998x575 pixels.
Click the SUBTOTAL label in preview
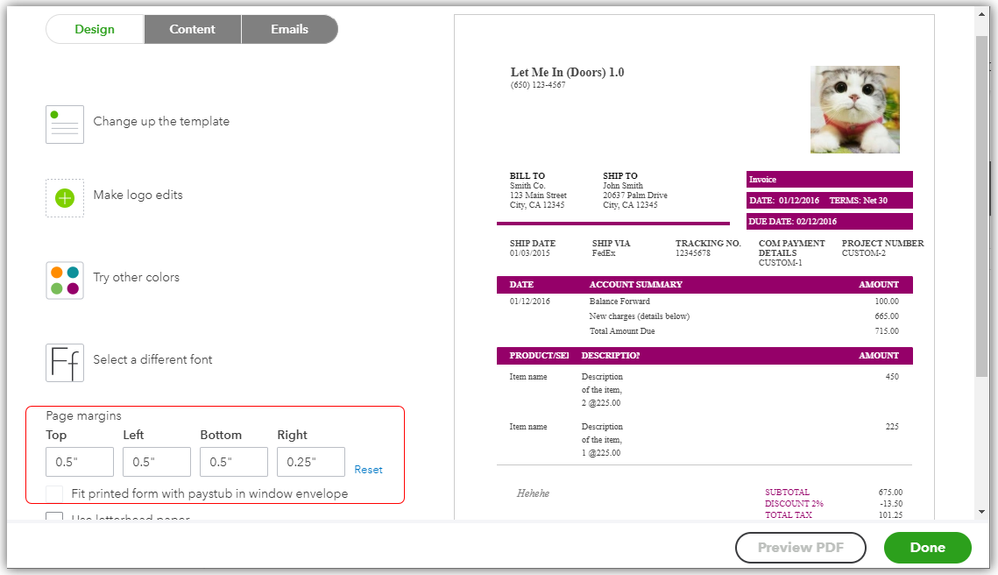click(x=787, y=492)
